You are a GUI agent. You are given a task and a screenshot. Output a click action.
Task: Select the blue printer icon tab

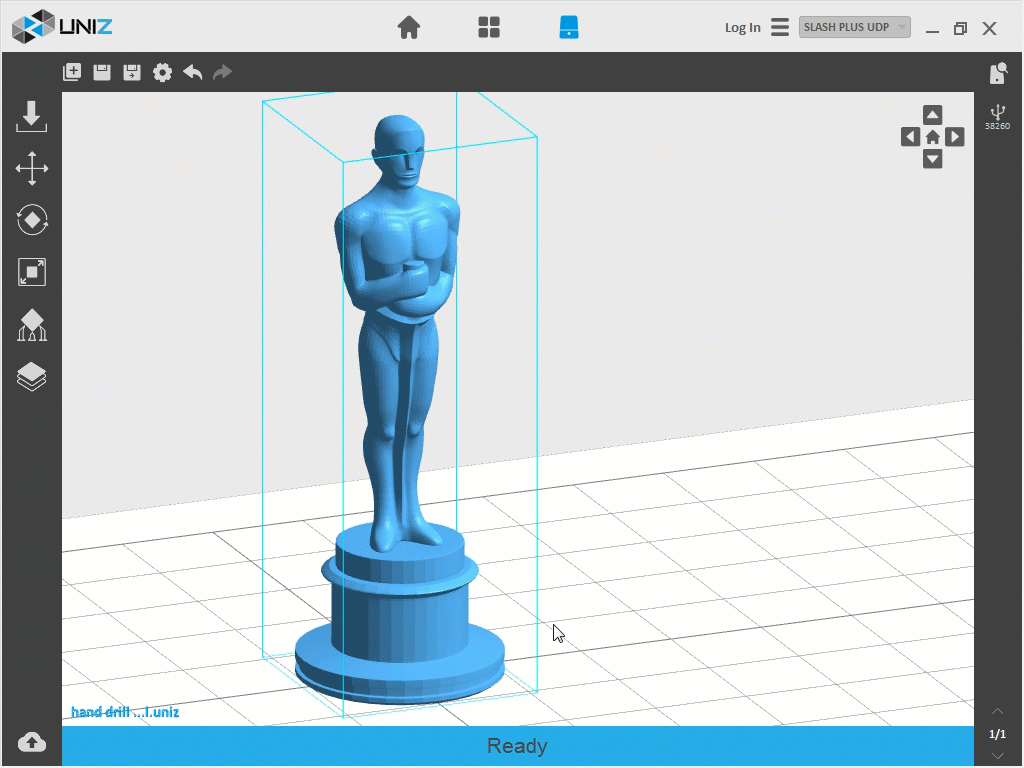click(569, 27)
